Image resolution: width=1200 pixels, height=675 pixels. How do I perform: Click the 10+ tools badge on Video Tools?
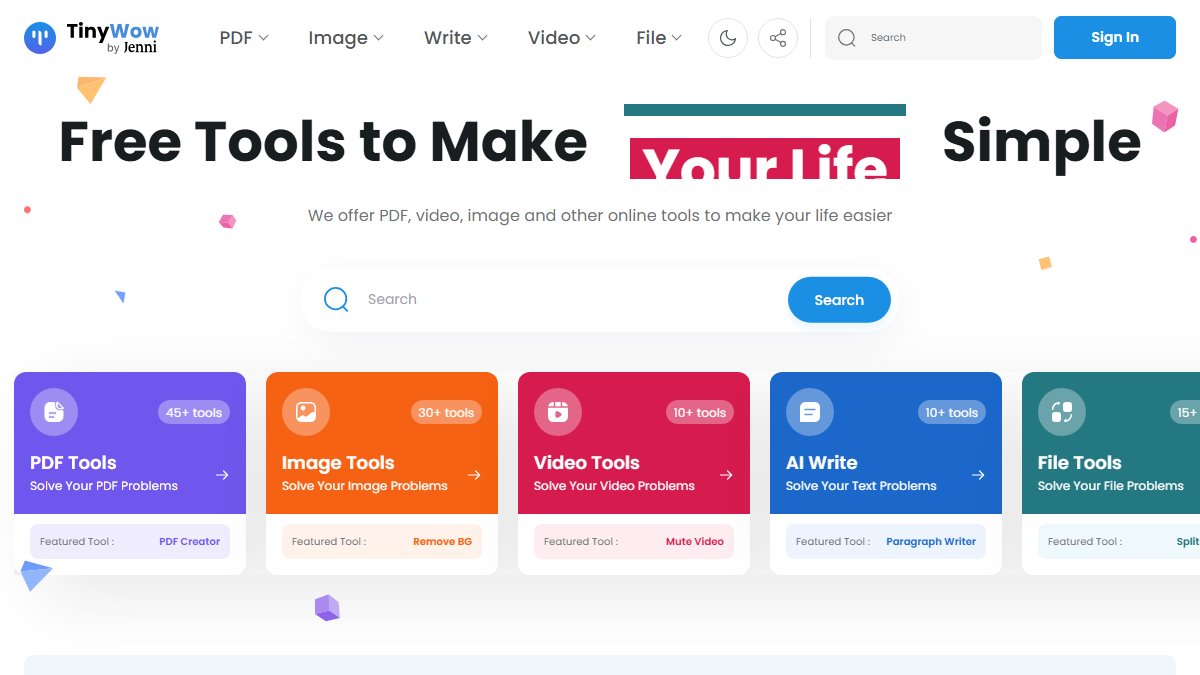click(x=698, y=412)
